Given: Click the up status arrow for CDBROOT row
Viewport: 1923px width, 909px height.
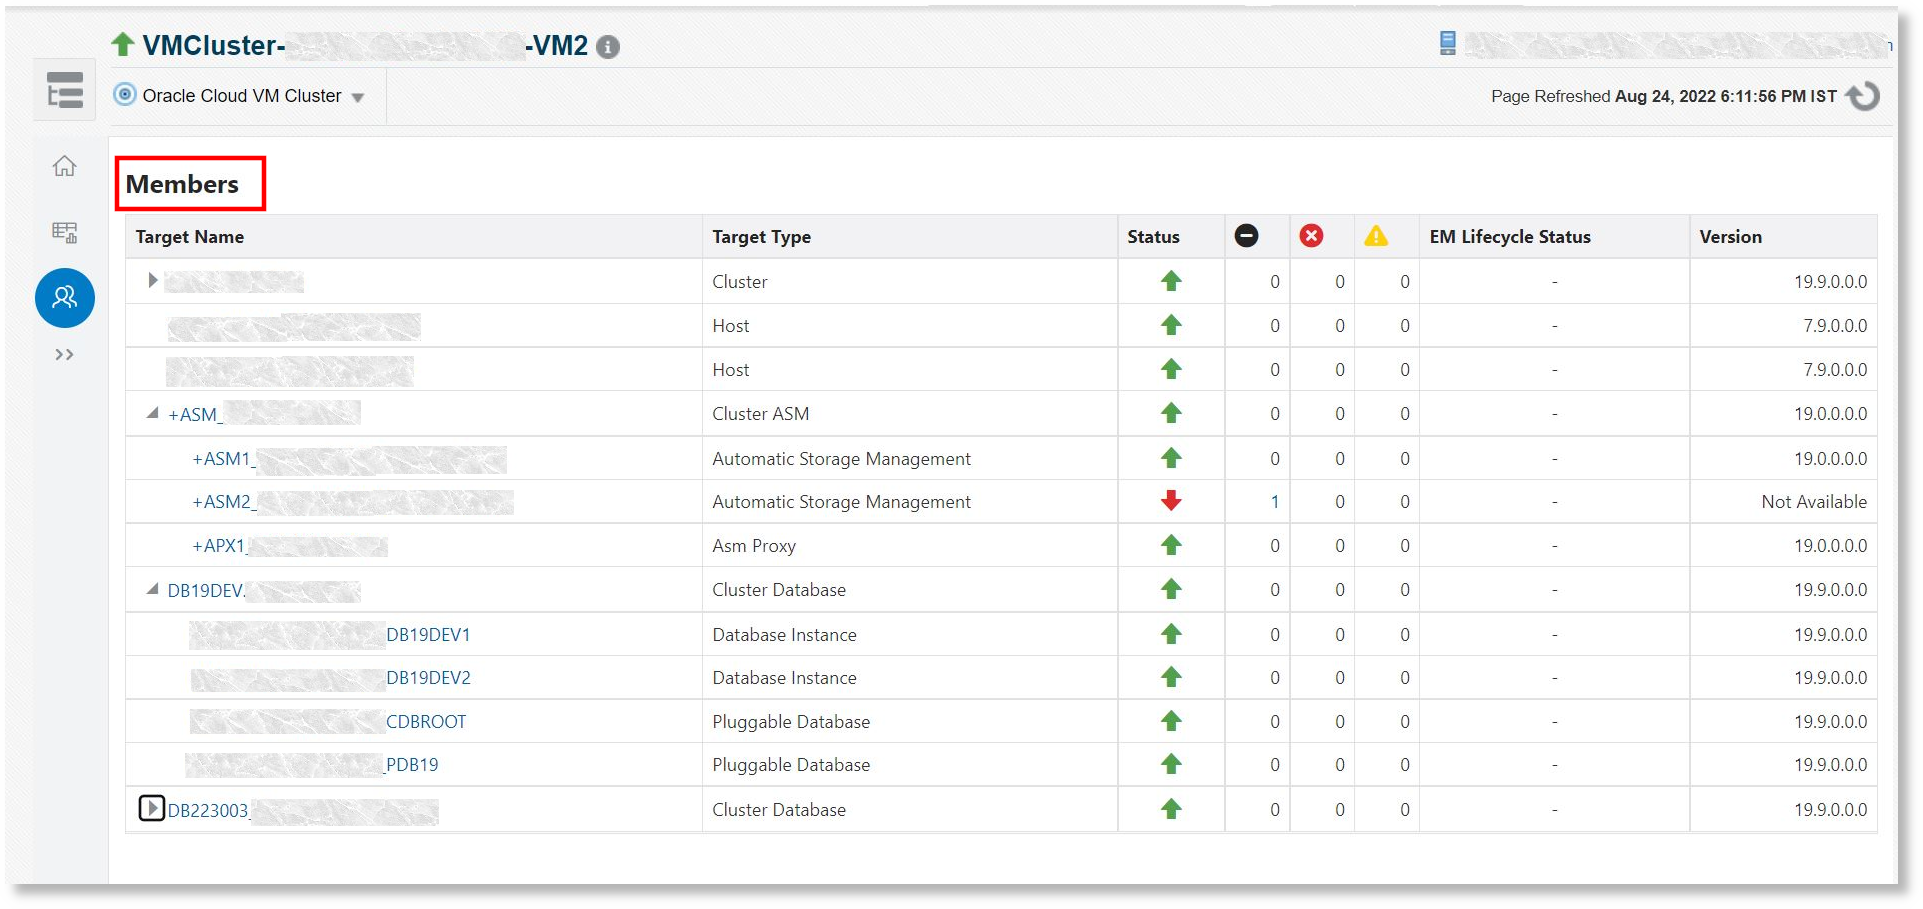Looking at the screenshot, I should [x=1171, y=721].
